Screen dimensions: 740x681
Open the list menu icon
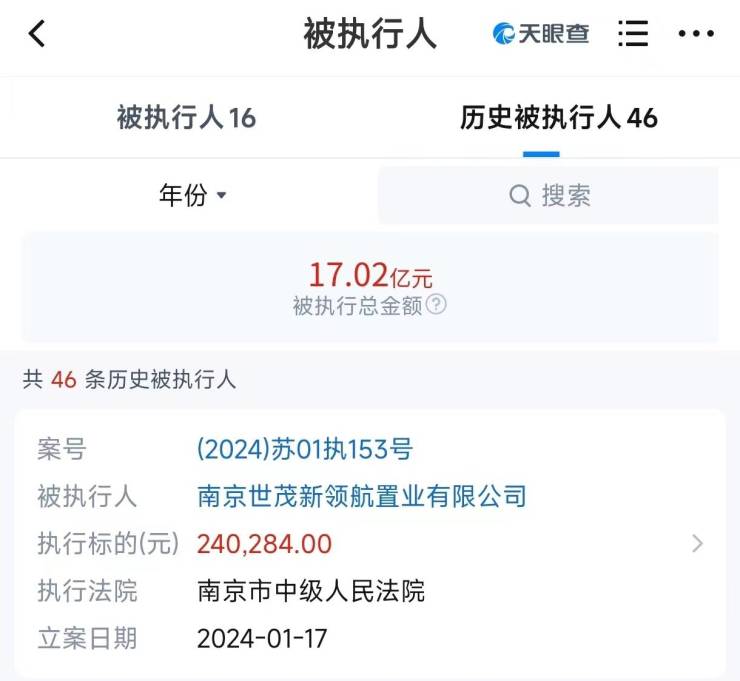point(633,34)
